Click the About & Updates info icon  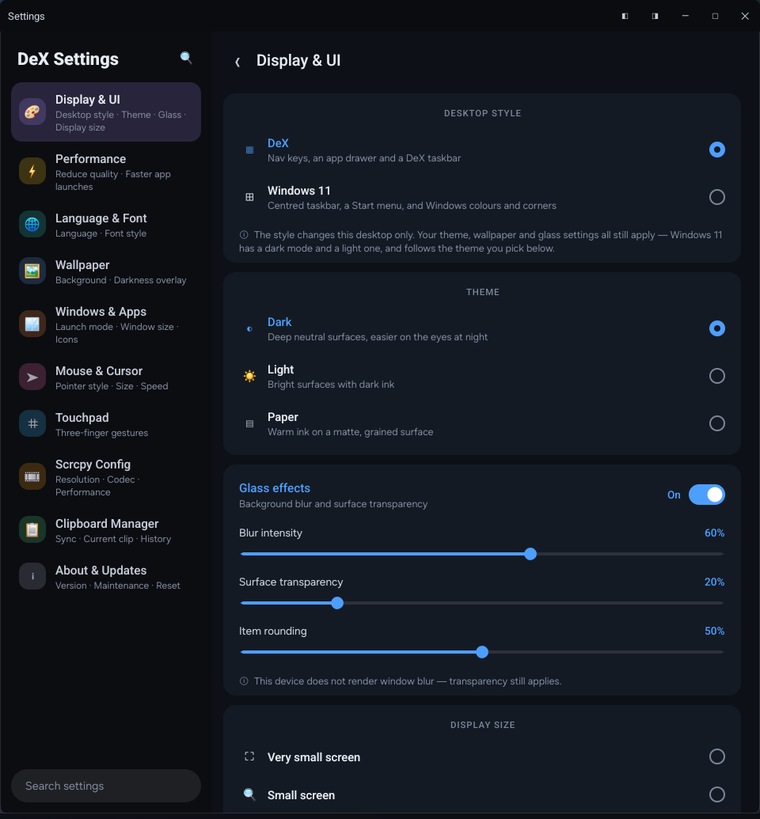point(32,577)
